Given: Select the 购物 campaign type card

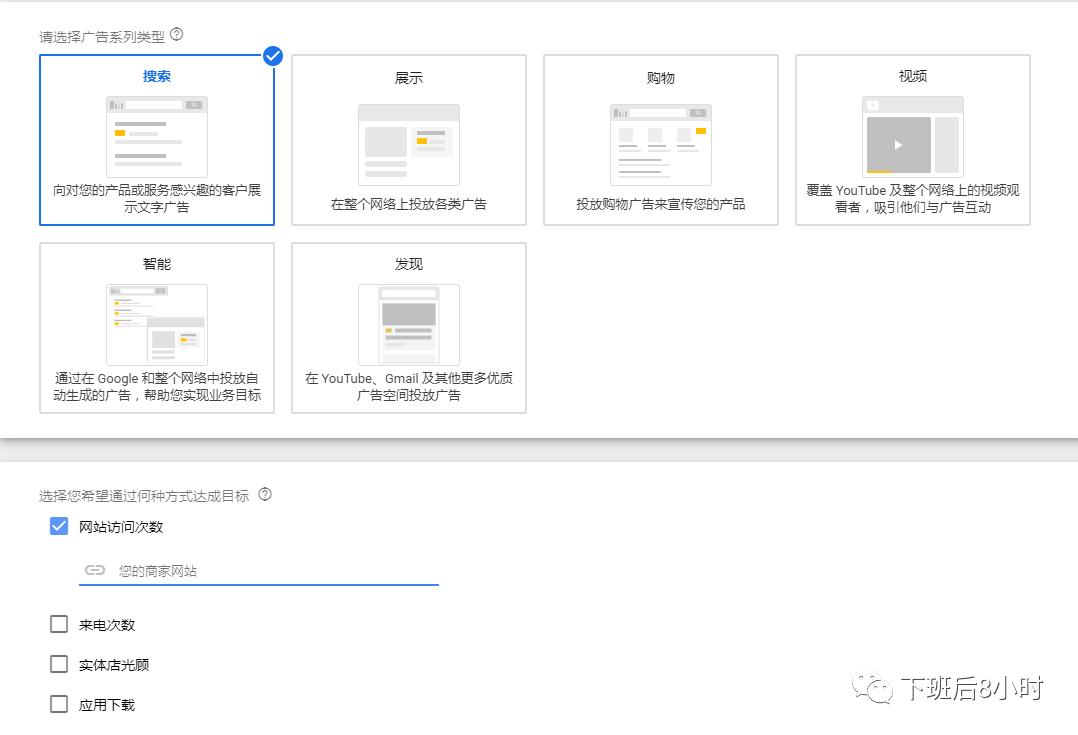Looking at the screenshot, I should (x=660, y=140).
